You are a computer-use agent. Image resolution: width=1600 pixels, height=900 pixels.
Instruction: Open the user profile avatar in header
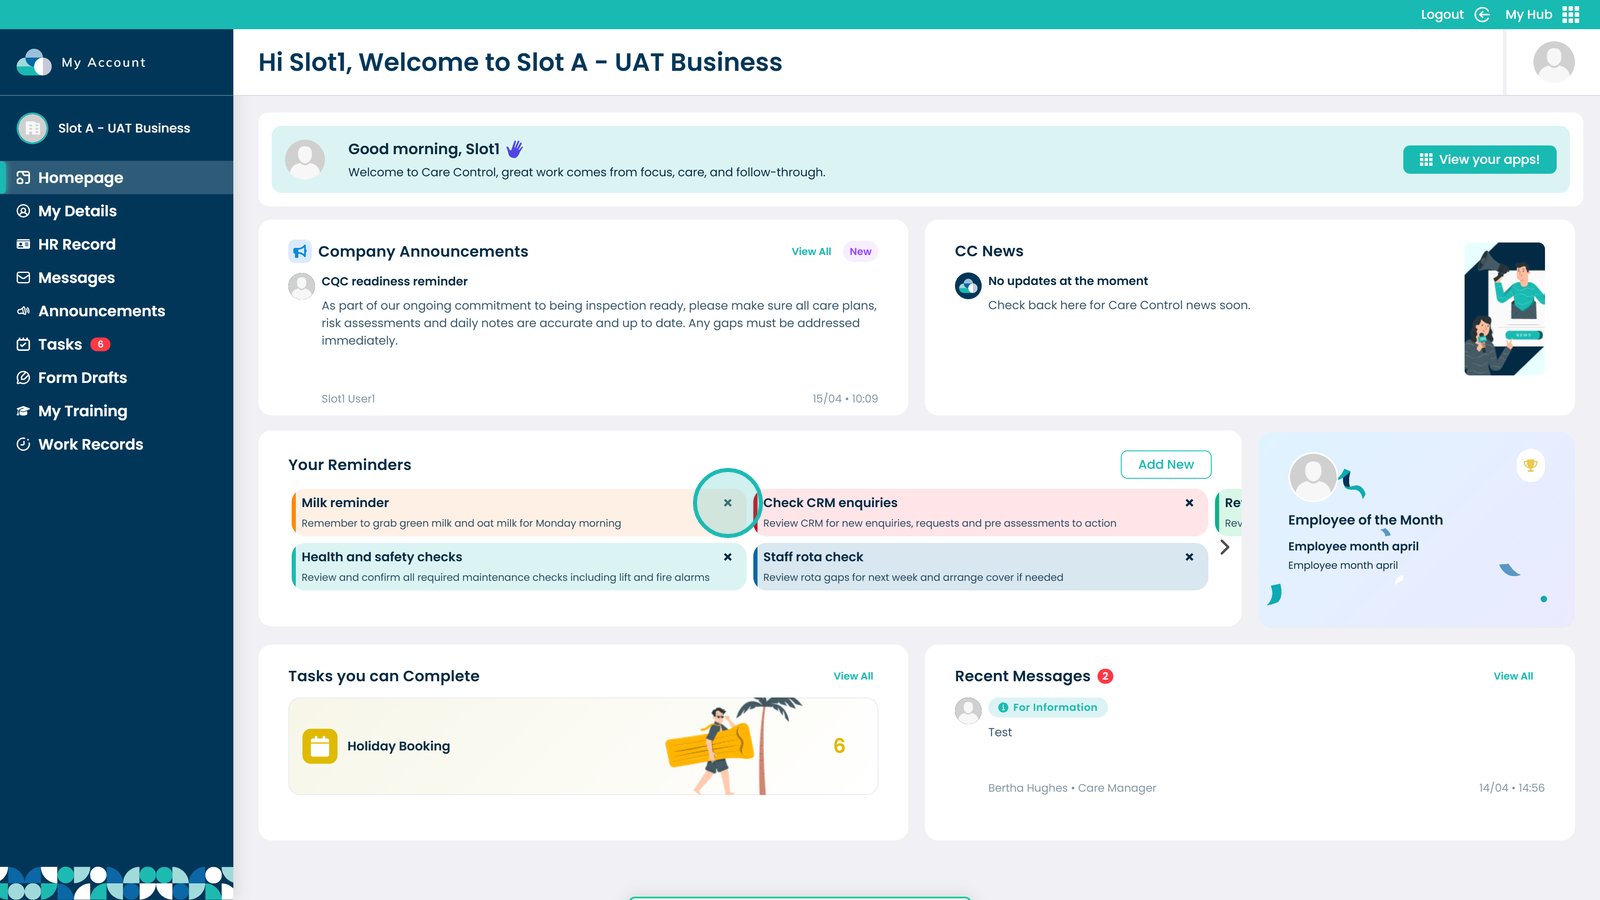1553,62
